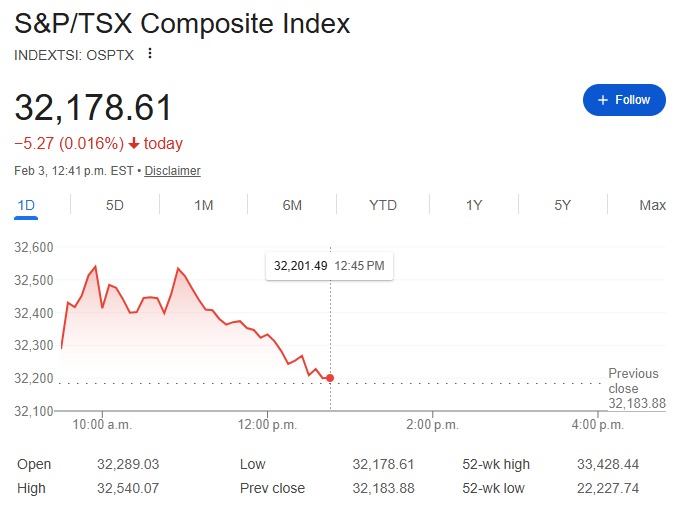Click the plus icon in Follow button
Image resolution: width=677 pixels, height=505 pixels.
click(602, 100)
